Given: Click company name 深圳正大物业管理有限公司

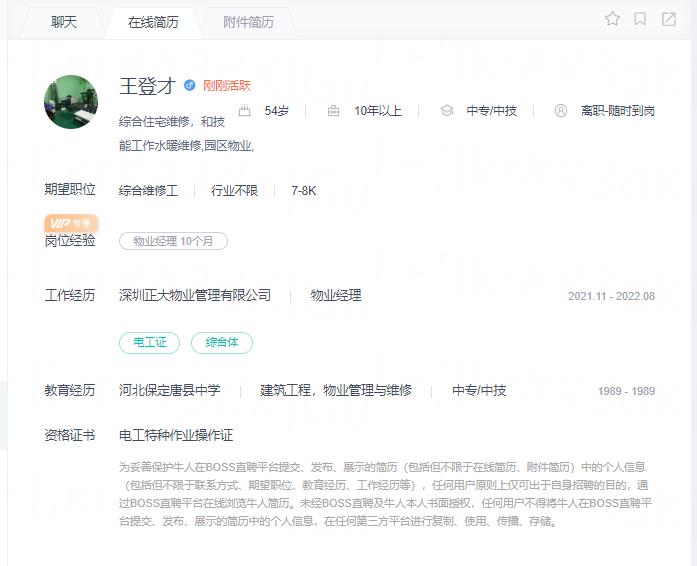Looking at the screenshot, I should pyautogui.click(x=195, y=295).
